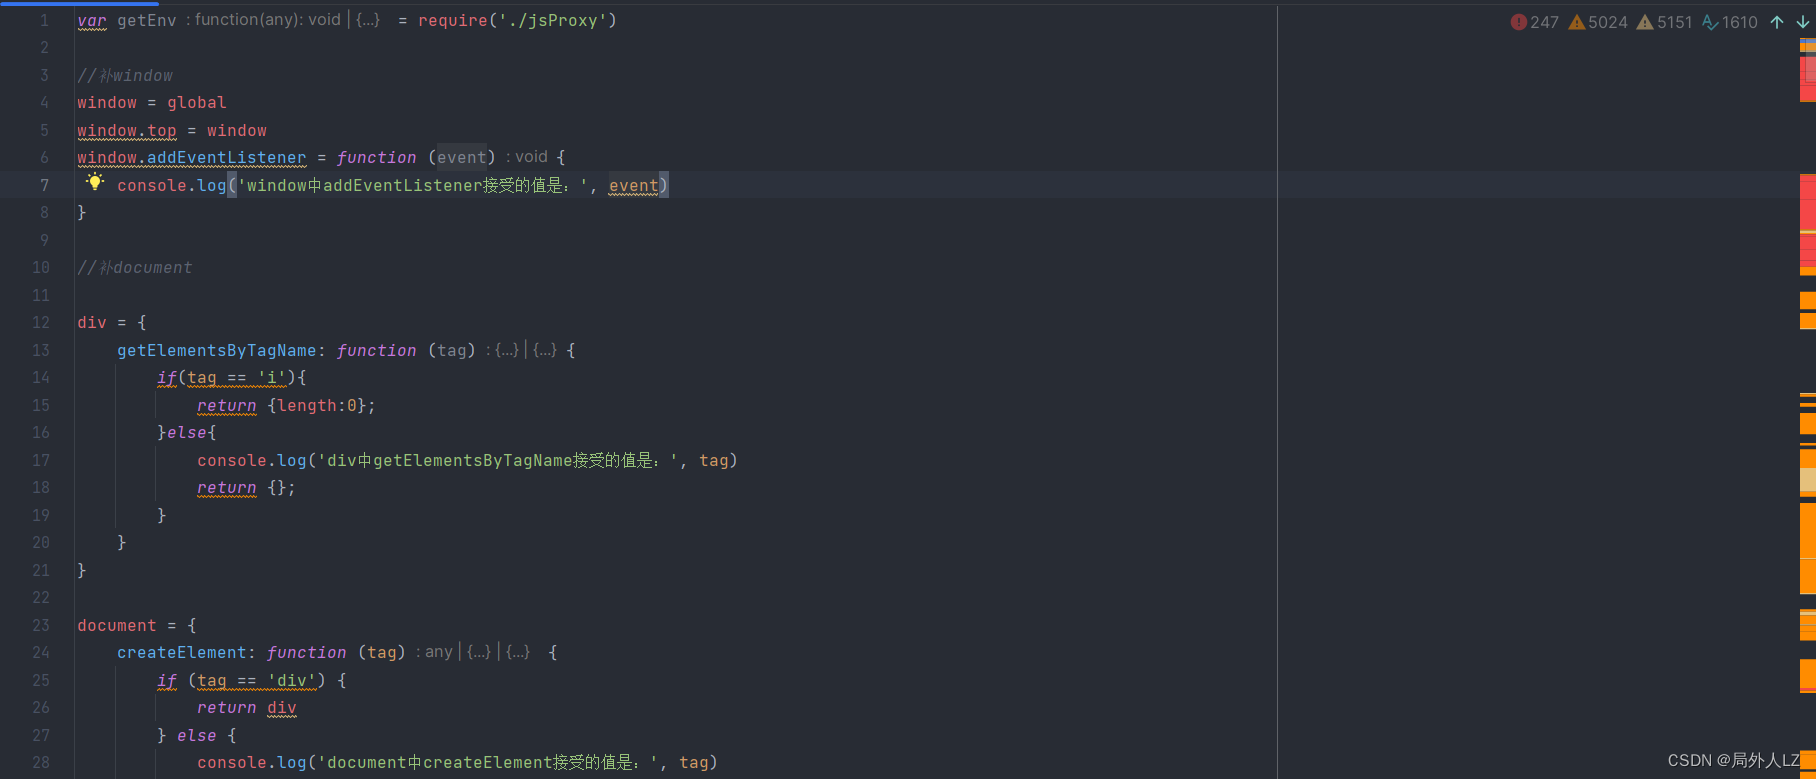Go to previous highlighted error with up arrow
Viewport: 1816px width, 779px height.
[x=1777, y=22]
